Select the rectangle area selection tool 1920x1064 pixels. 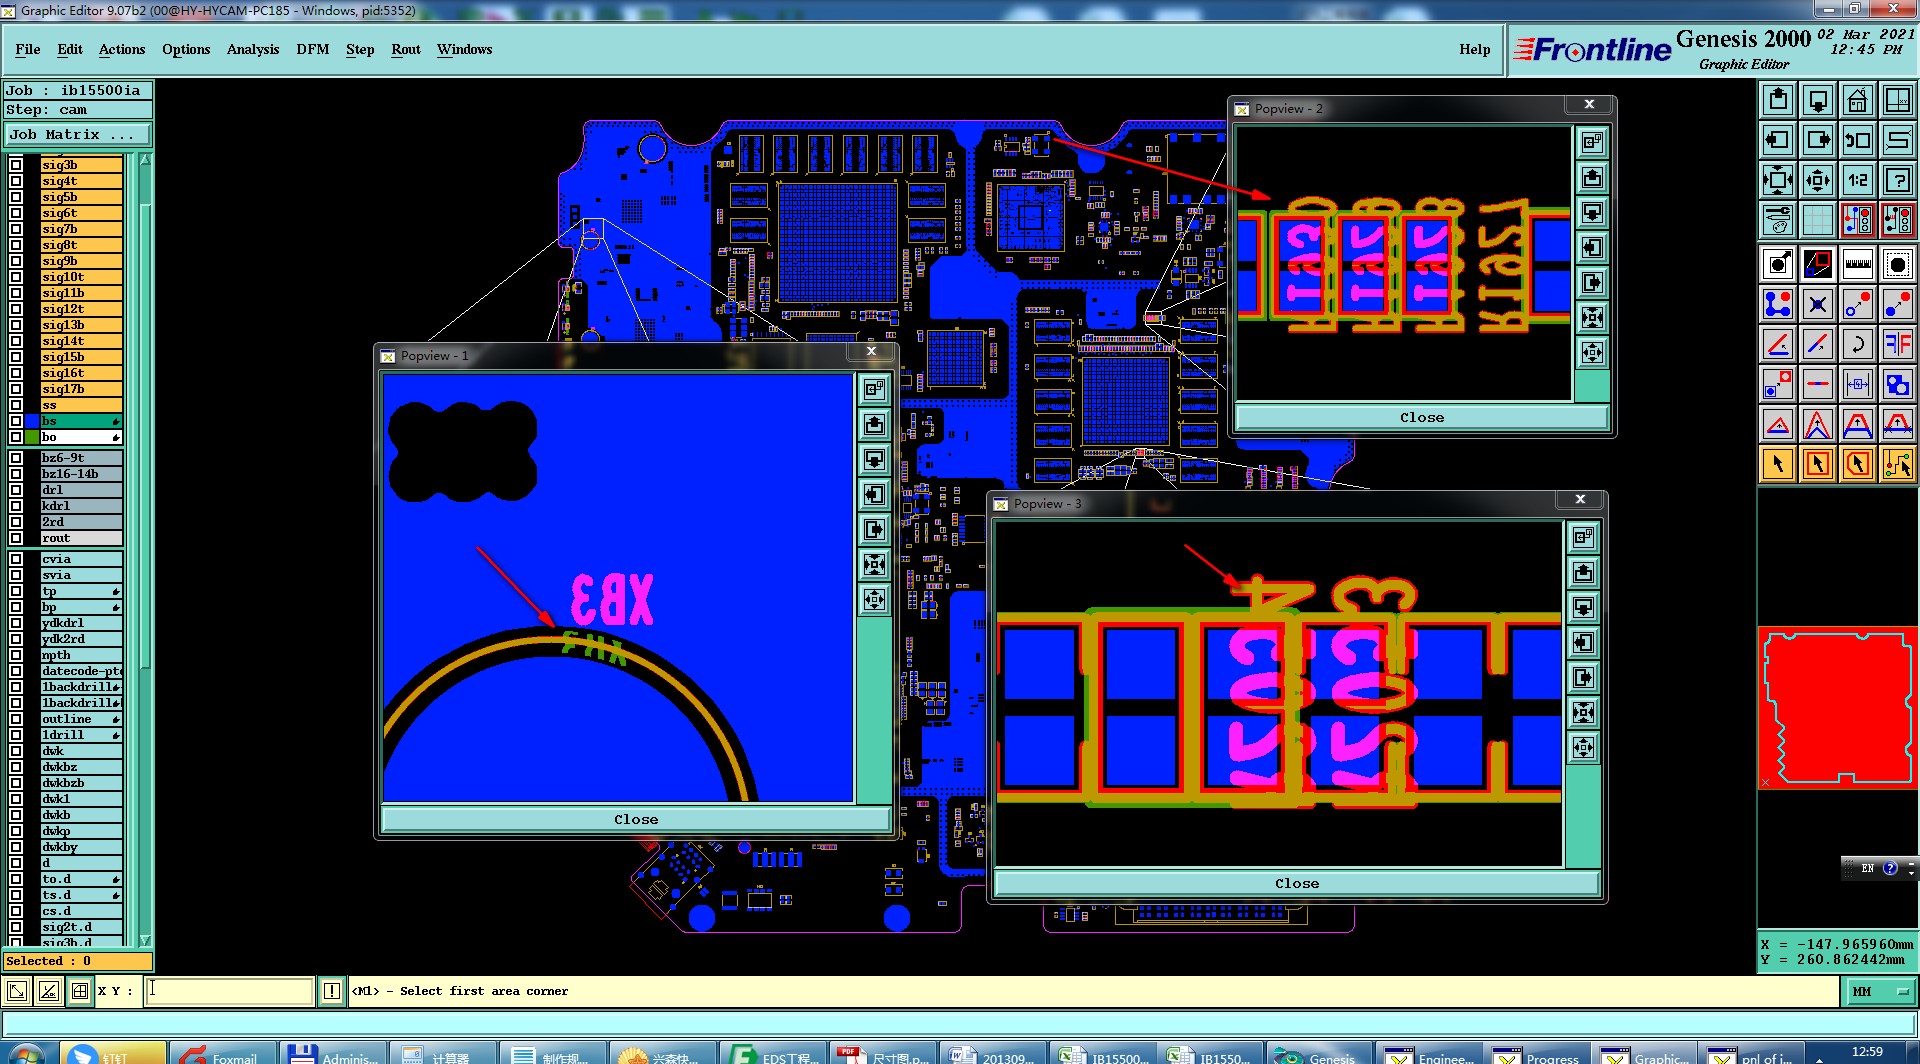[1817, 464]
